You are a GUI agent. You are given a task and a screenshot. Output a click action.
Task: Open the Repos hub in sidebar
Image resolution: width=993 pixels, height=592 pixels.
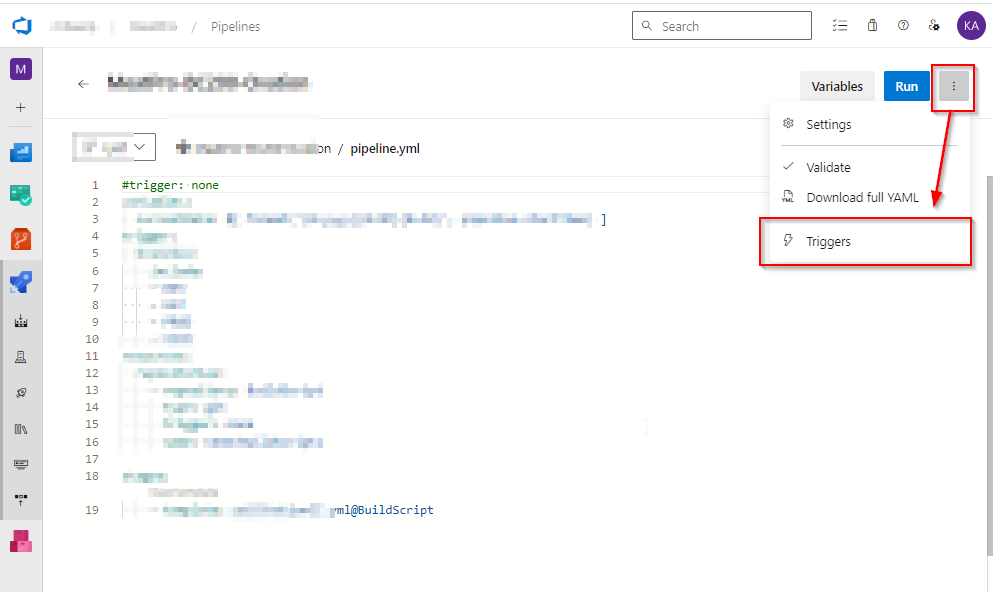tap(21, 239)
